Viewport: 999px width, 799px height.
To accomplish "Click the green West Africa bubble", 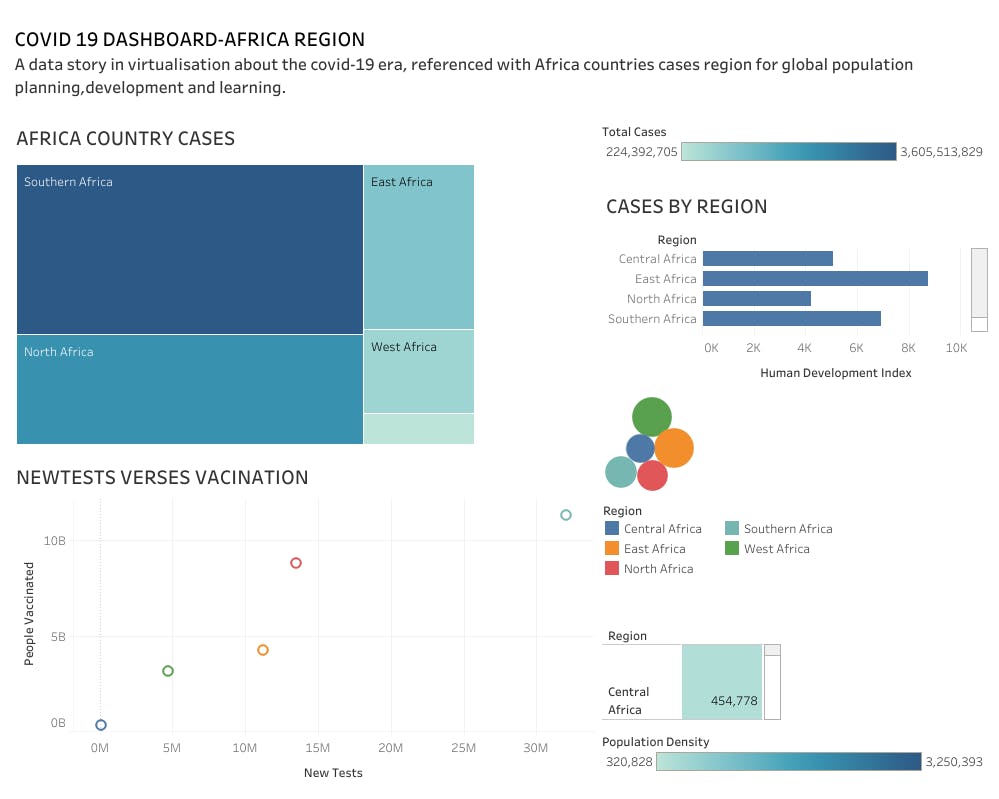I will pyautogui.click(x=652, y=417).
